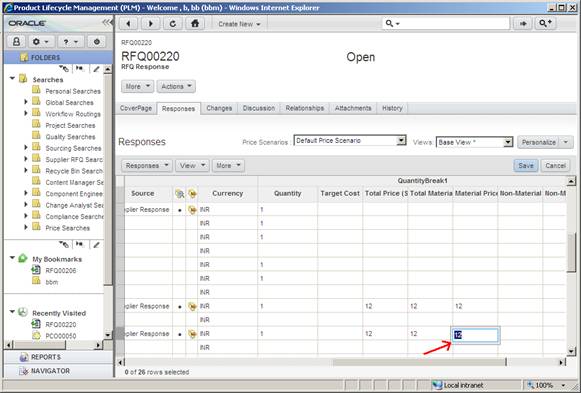Viewport: 581px width, 393px height.
Task: Switch to the CoverPage tab
Action: pos(136,108)
